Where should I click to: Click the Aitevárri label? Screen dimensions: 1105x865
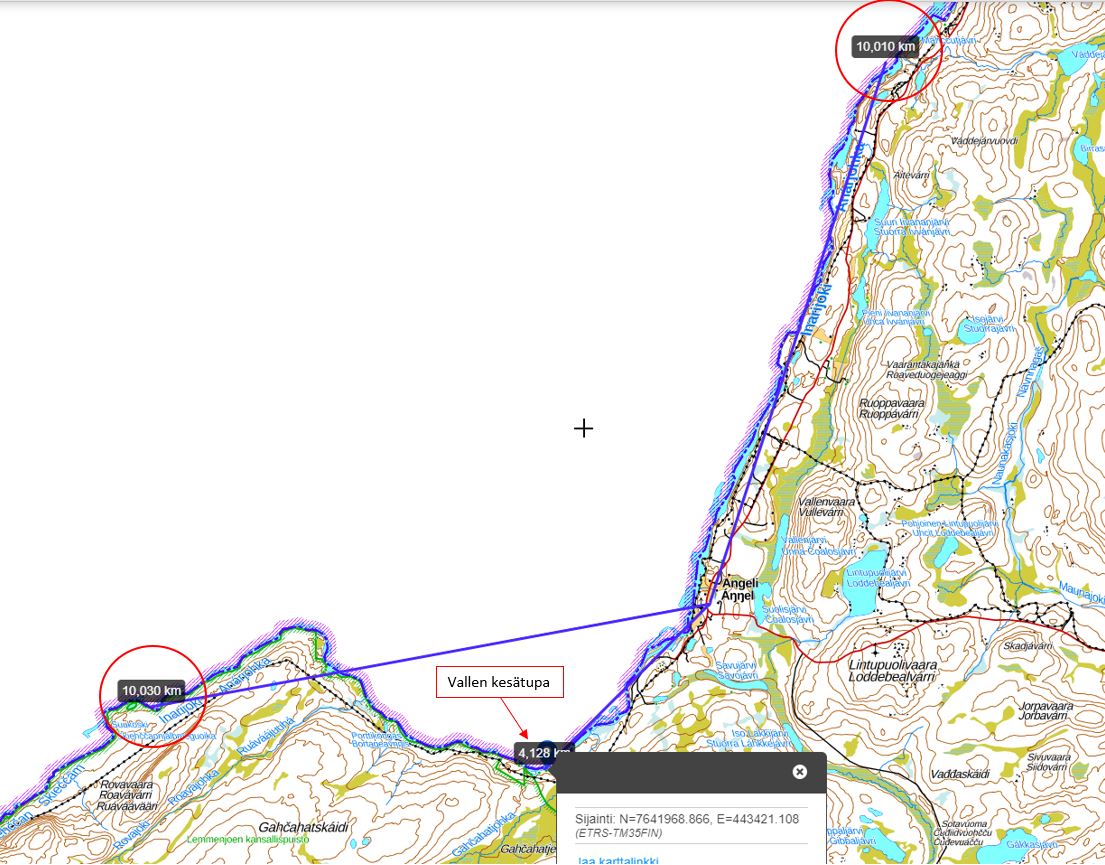pos(911,175)
